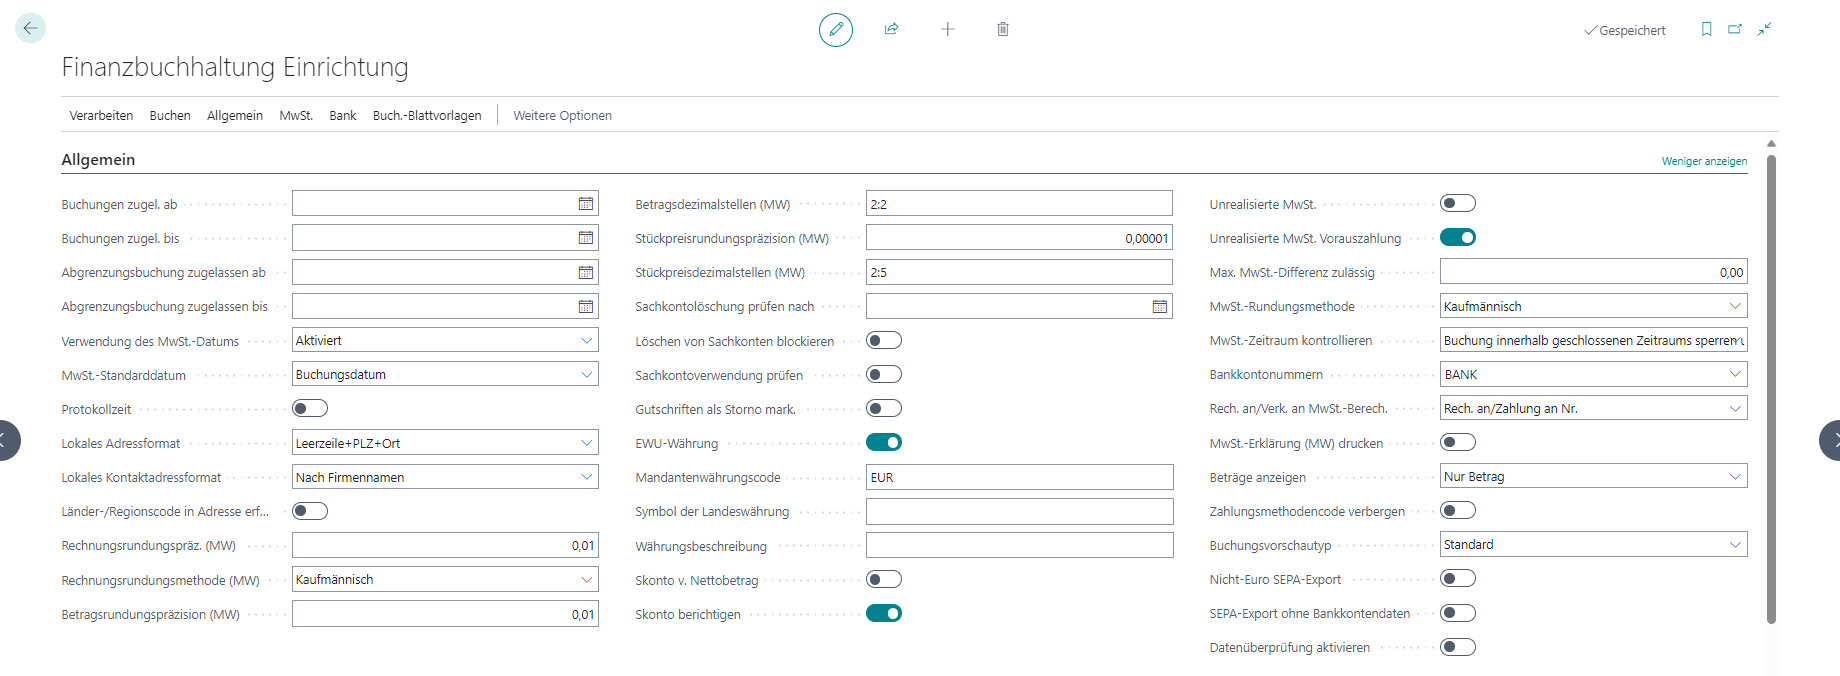The height and width of the screenshot is (676, 1840).
Task: Open the Buch.-Blattvorlagen menu
Action: (427, 115)
